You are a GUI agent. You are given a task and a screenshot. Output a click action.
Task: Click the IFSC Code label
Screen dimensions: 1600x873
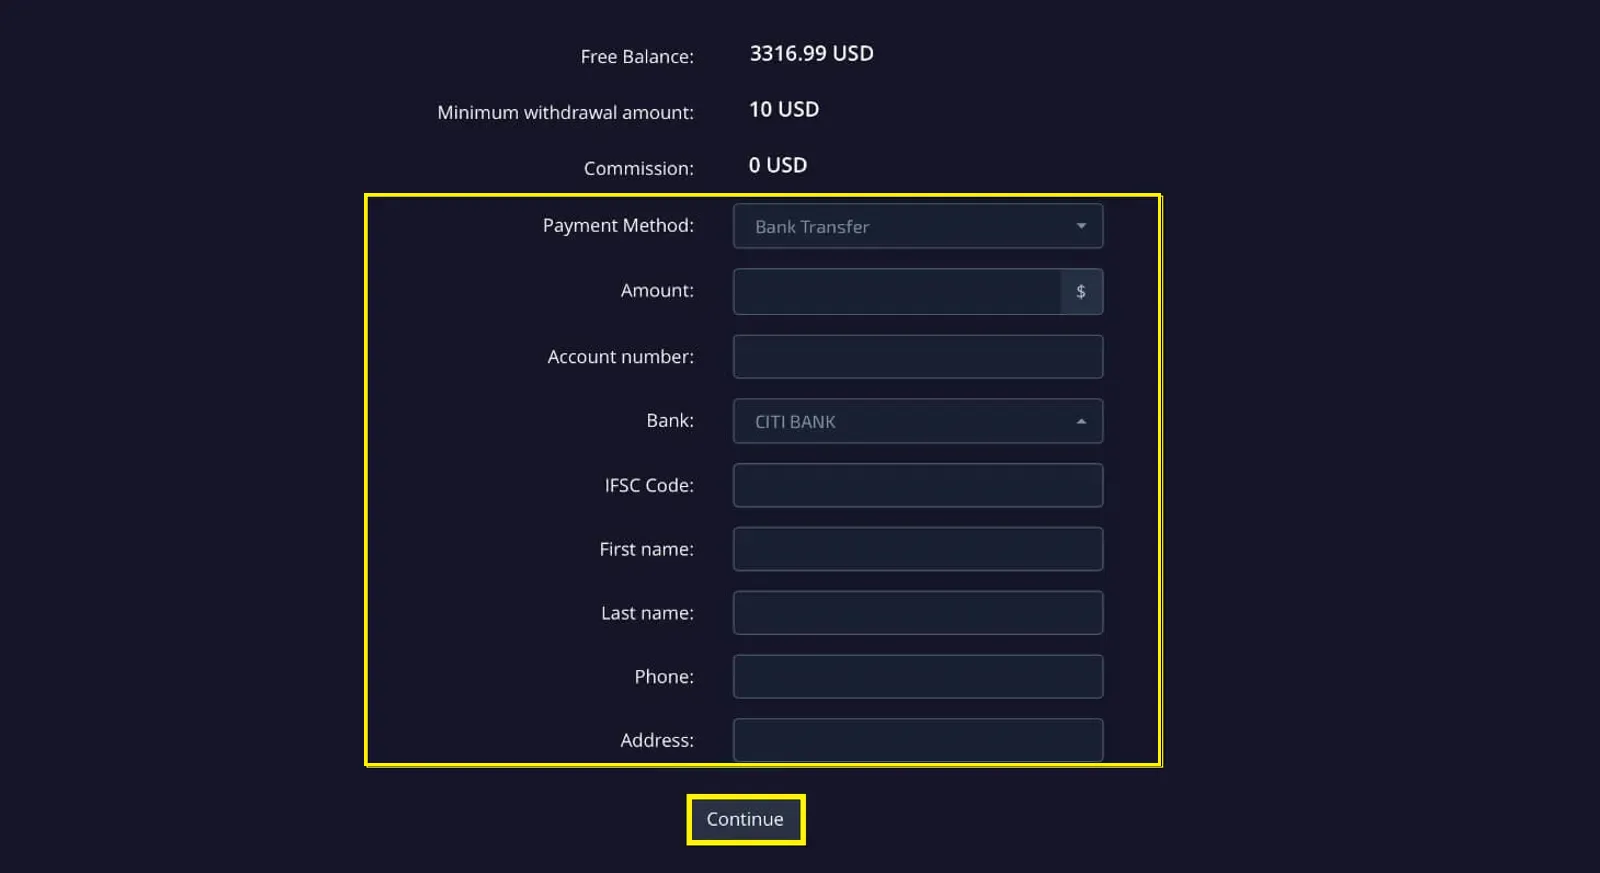coord(648,485)
